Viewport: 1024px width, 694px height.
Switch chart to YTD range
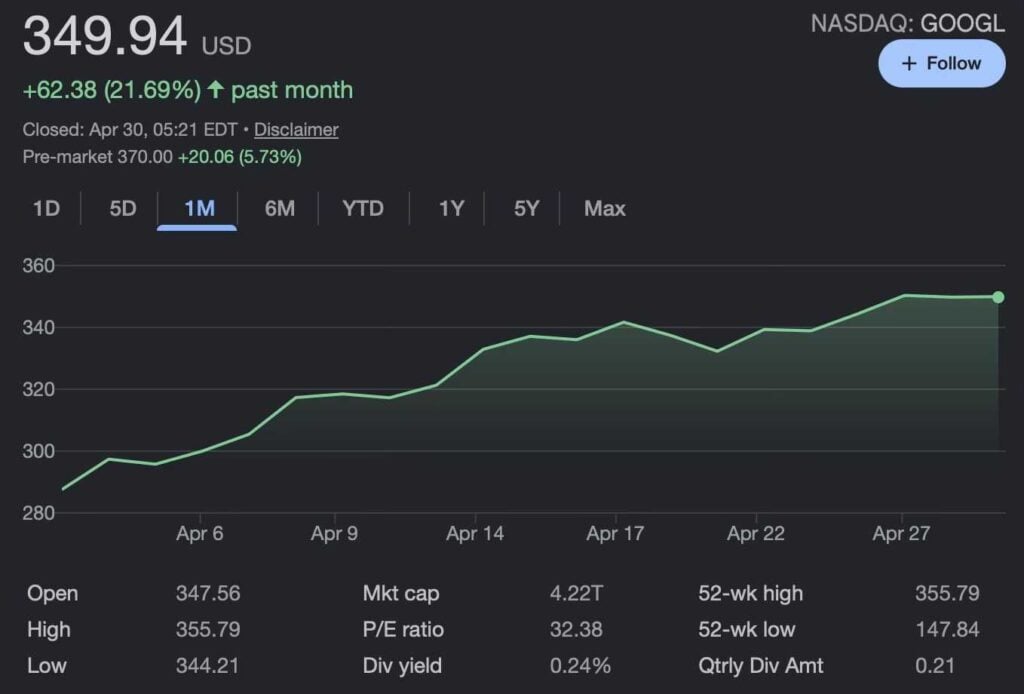[362, 209]
